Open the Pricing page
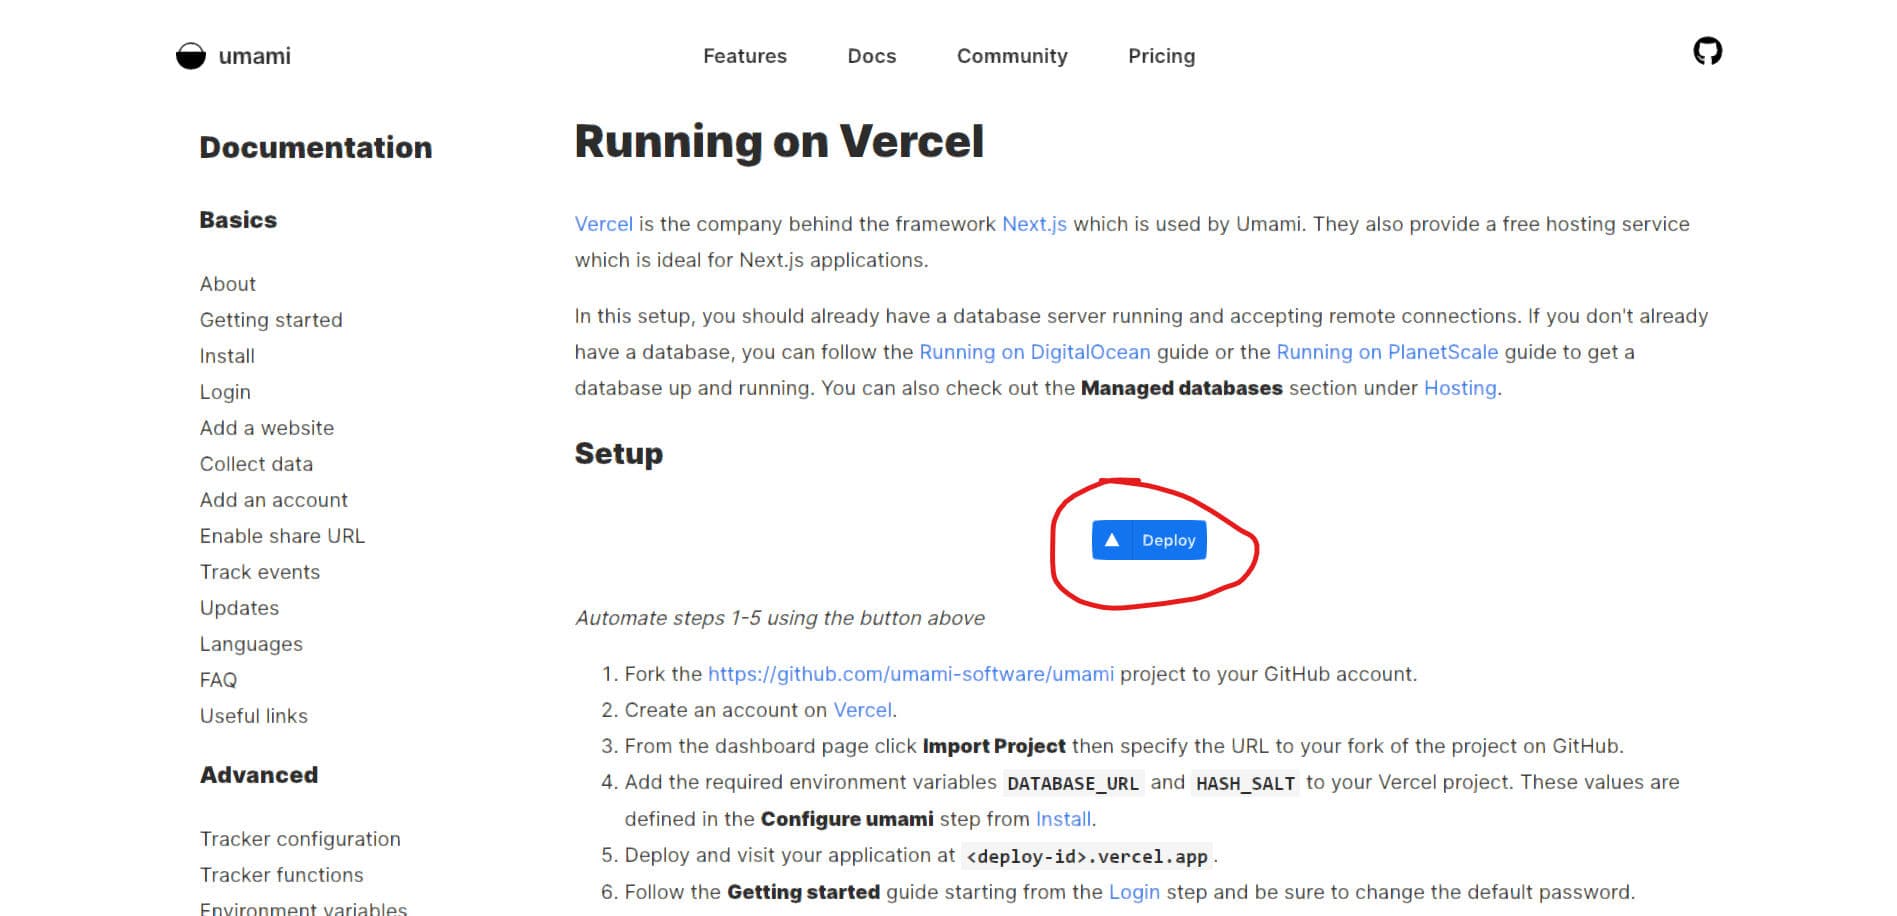This screenshot has width=1897, height=916. (x=1161, y=56)
